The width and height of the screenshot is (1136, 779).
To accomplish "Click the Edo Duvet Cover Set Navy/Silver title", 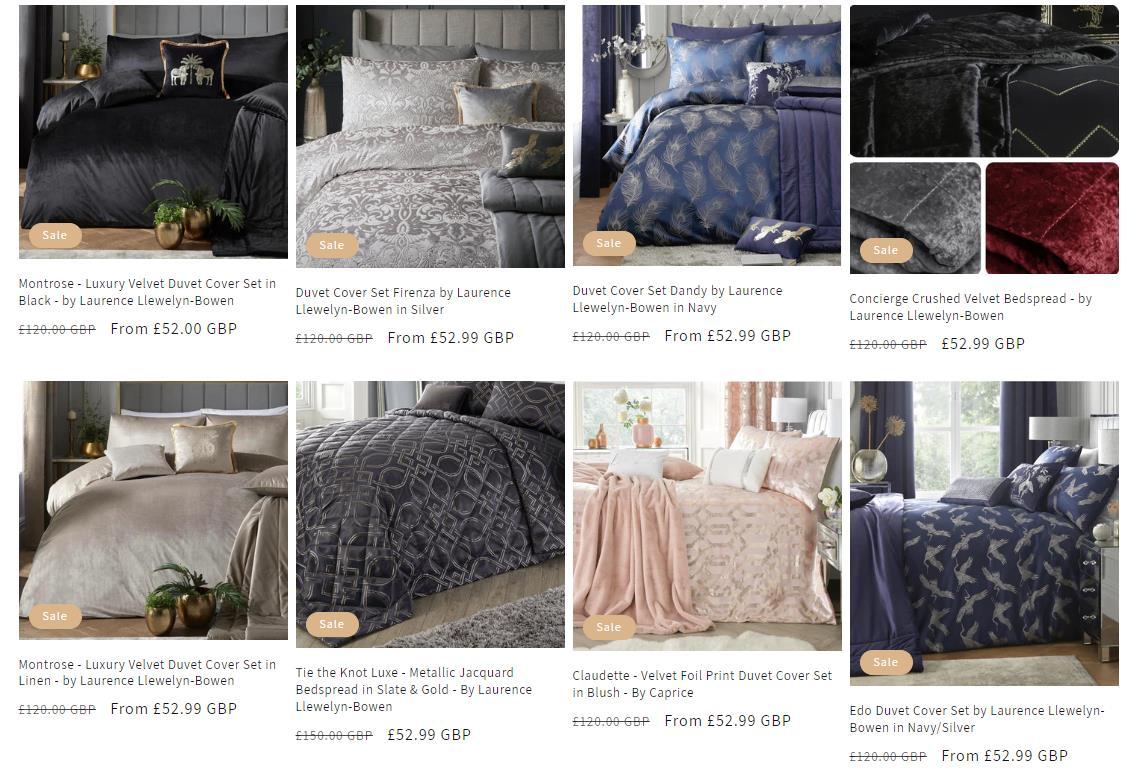I will pyautogui.click(x=977, y=719).
